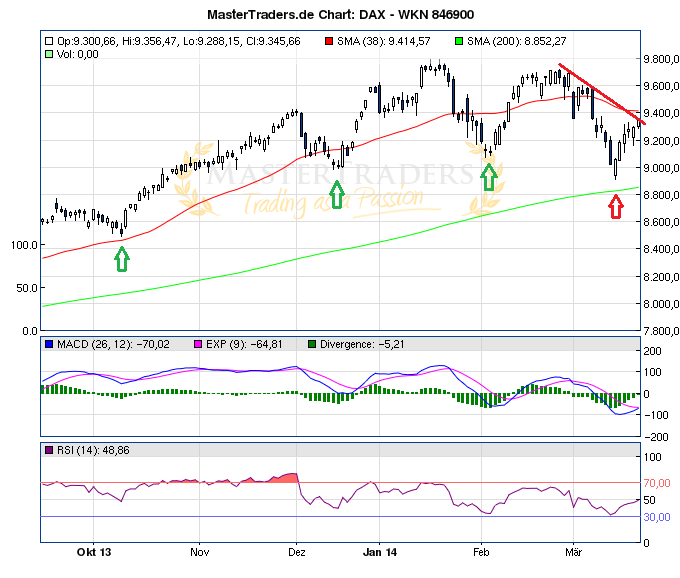Click the 'SMA (38): 9.414,57' label

[x=384, y=41]
